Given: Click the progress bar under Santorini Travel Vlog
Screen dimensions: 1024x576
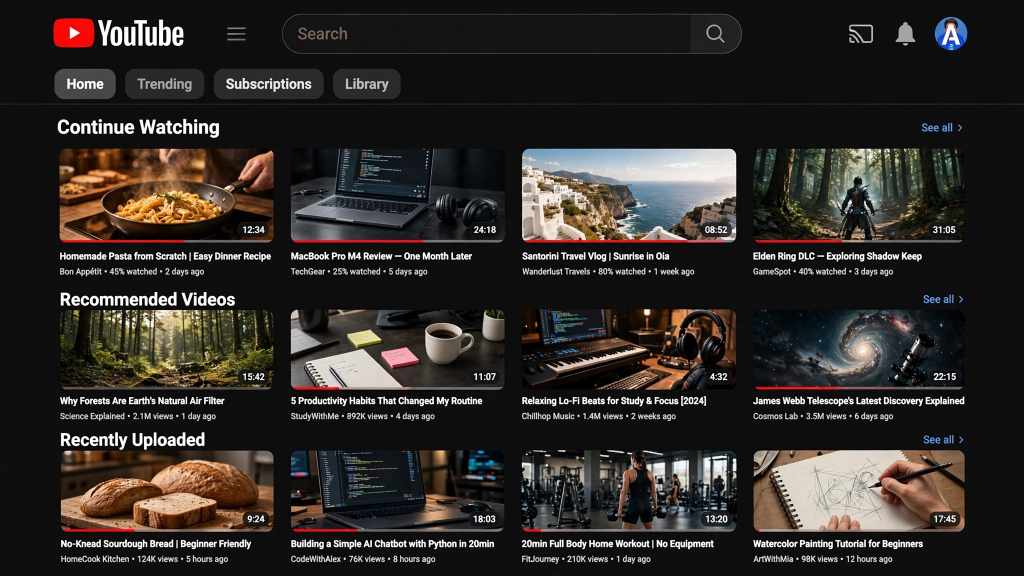Looking at the screenshot, I should pos(629,241).
